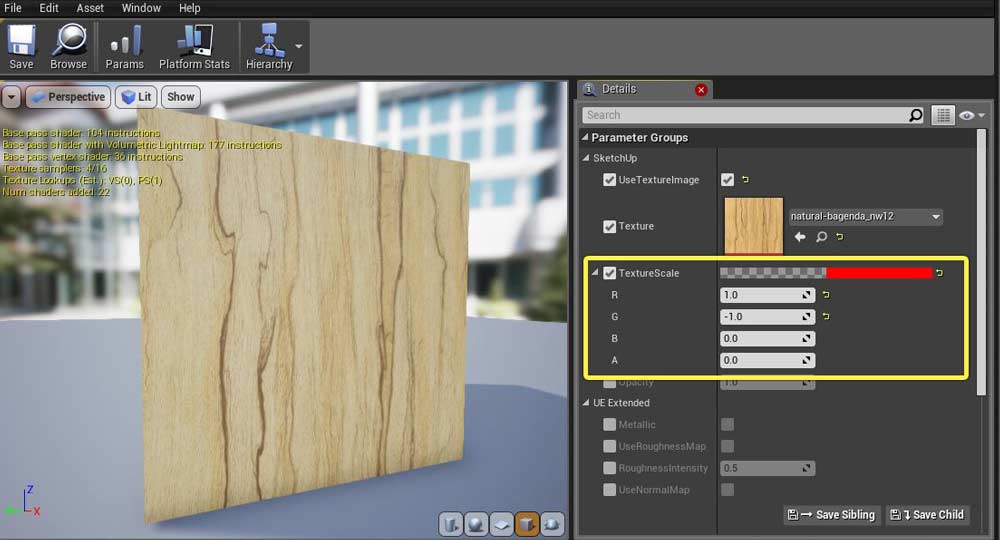
Task: Disable the TextureScale parameter override checkbox
Action: [x=609, y=273]
